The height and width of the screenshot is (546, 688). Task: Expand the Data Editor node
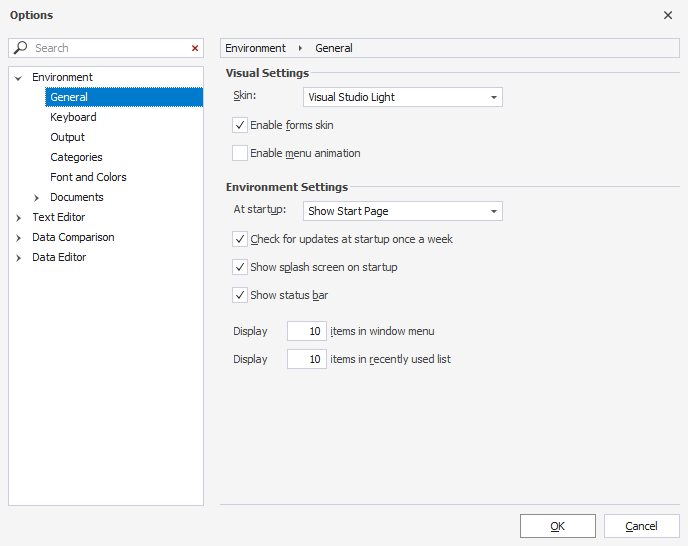[18, 257]
